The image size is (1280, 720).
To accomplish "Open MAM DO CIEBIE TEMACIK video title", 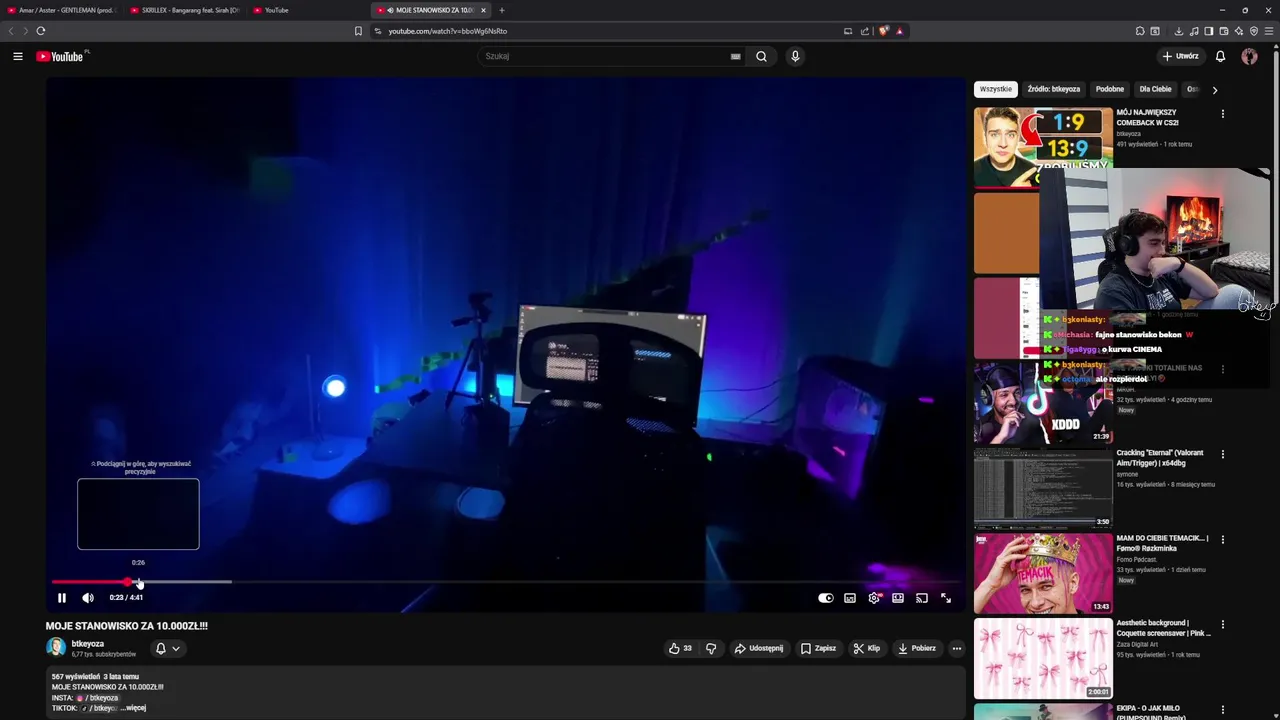I will click(x=1163, y=543).
